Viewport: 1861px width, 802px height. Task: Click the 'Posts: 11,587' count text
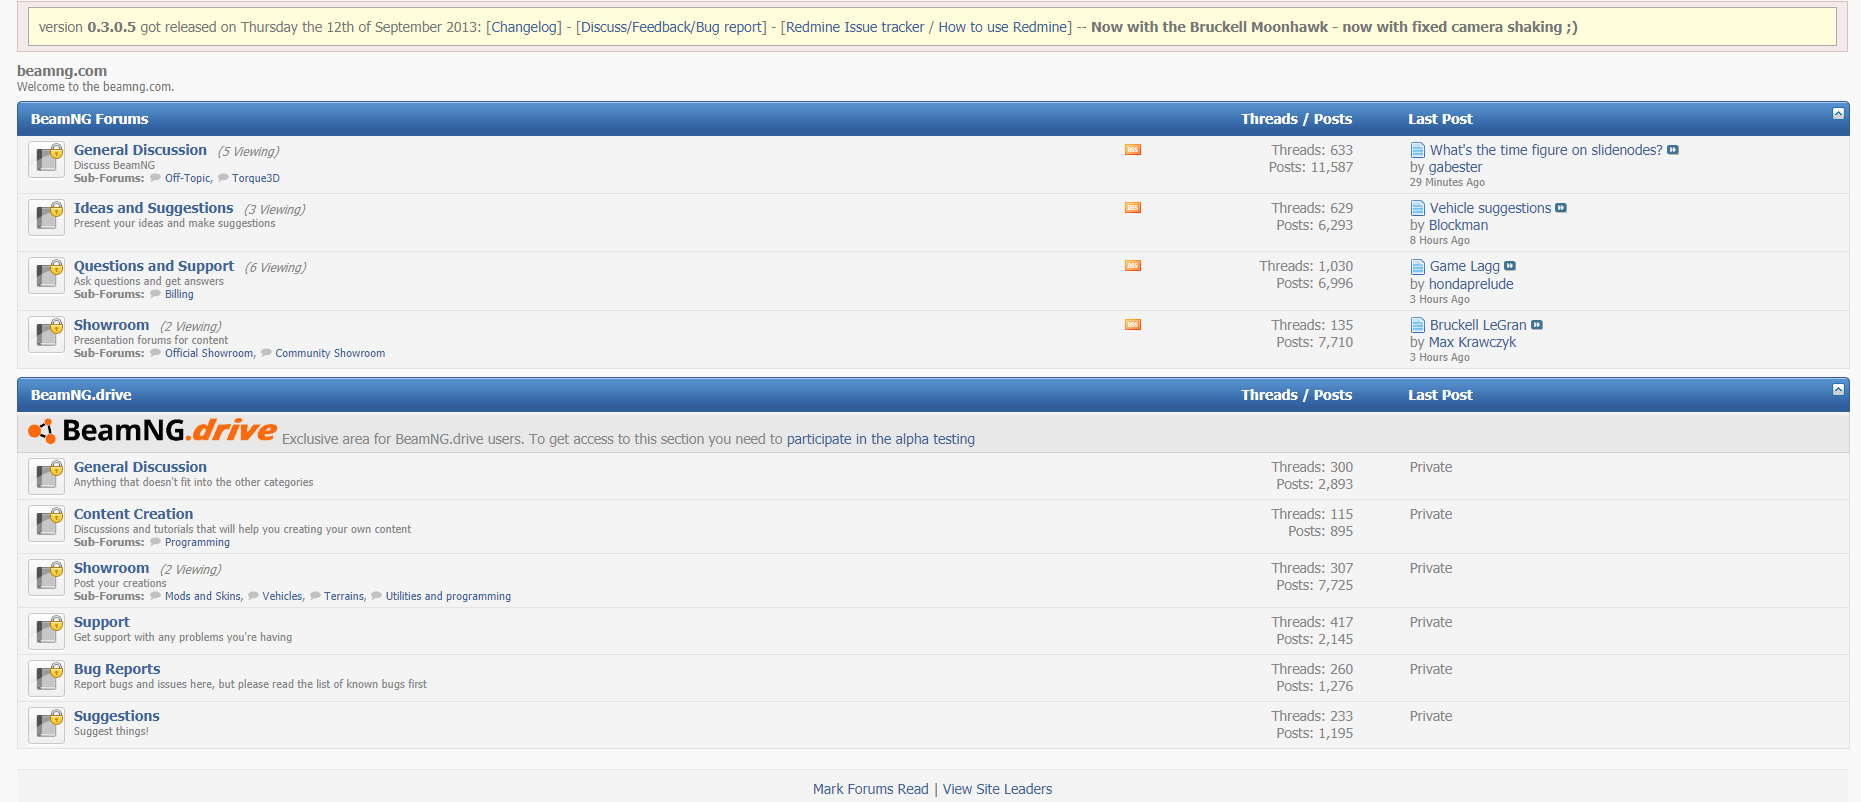click(1311, 167)
